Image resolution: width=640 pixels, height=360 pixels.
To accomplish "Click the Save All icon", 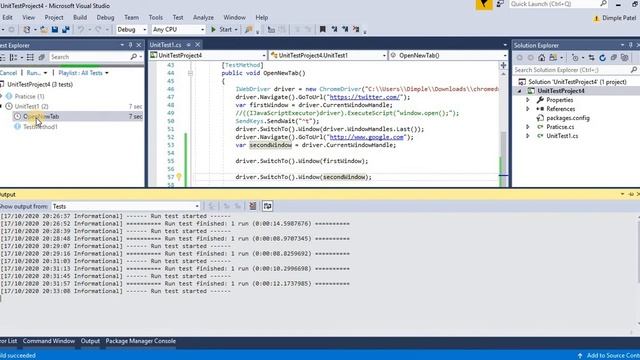I will pos(65,29).
